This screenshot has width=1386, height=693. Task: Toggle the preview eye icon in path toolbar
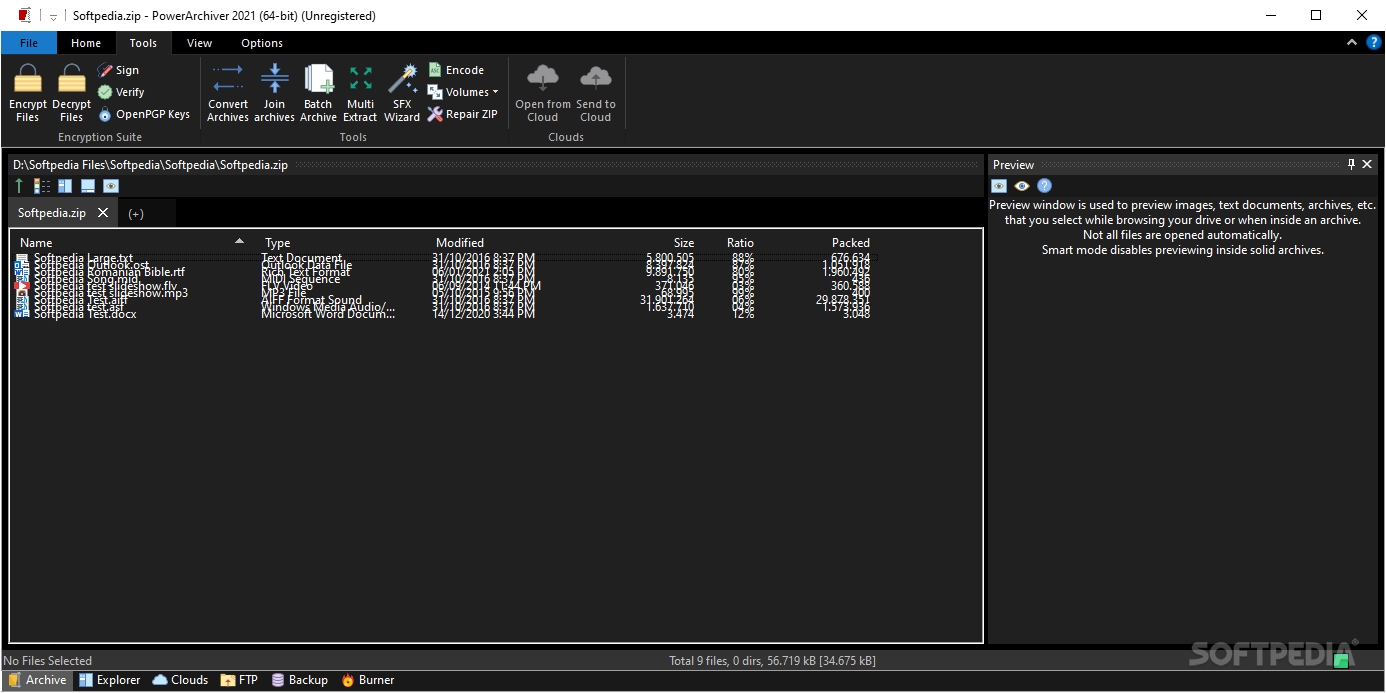coord(111,186)
